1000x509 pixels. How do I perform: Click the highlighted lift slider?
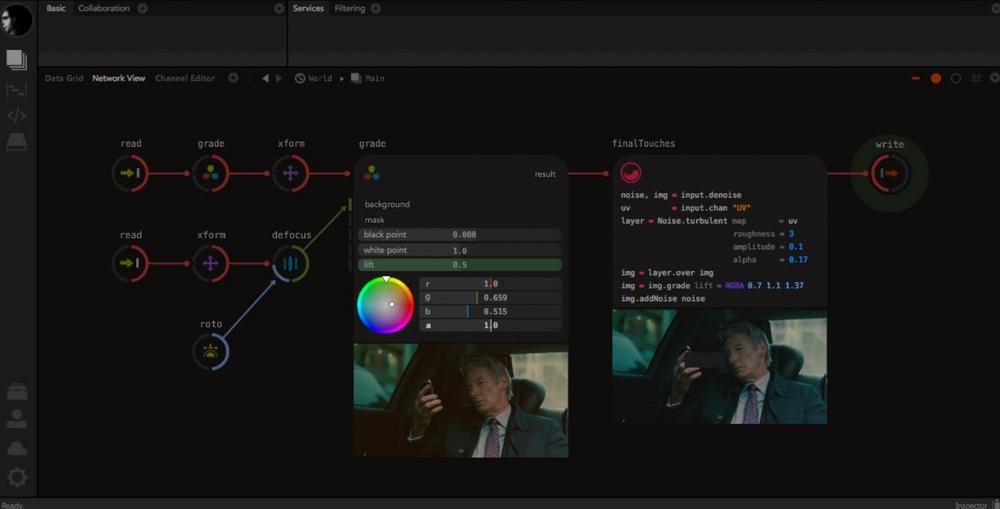[x=460, y=265]
